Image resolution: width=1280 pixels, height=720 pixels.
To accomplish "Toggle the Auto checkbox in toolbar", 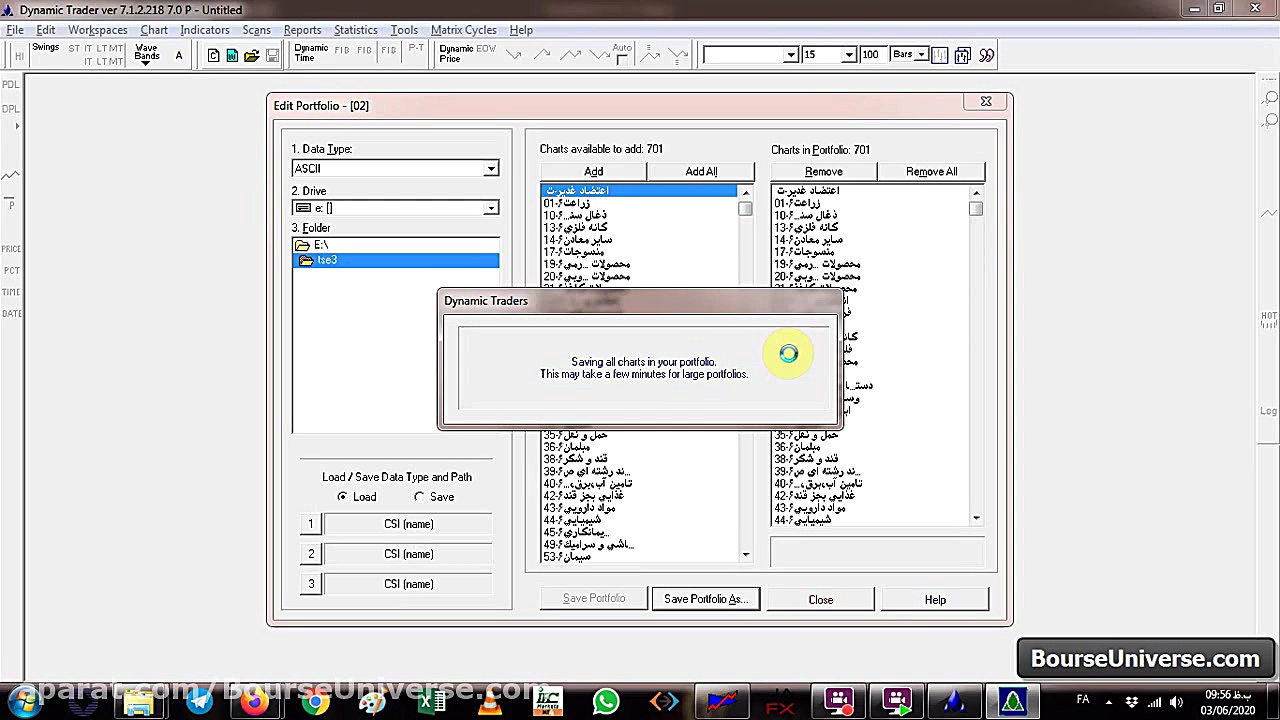I will pyautogui.click(x=622, y=59).
